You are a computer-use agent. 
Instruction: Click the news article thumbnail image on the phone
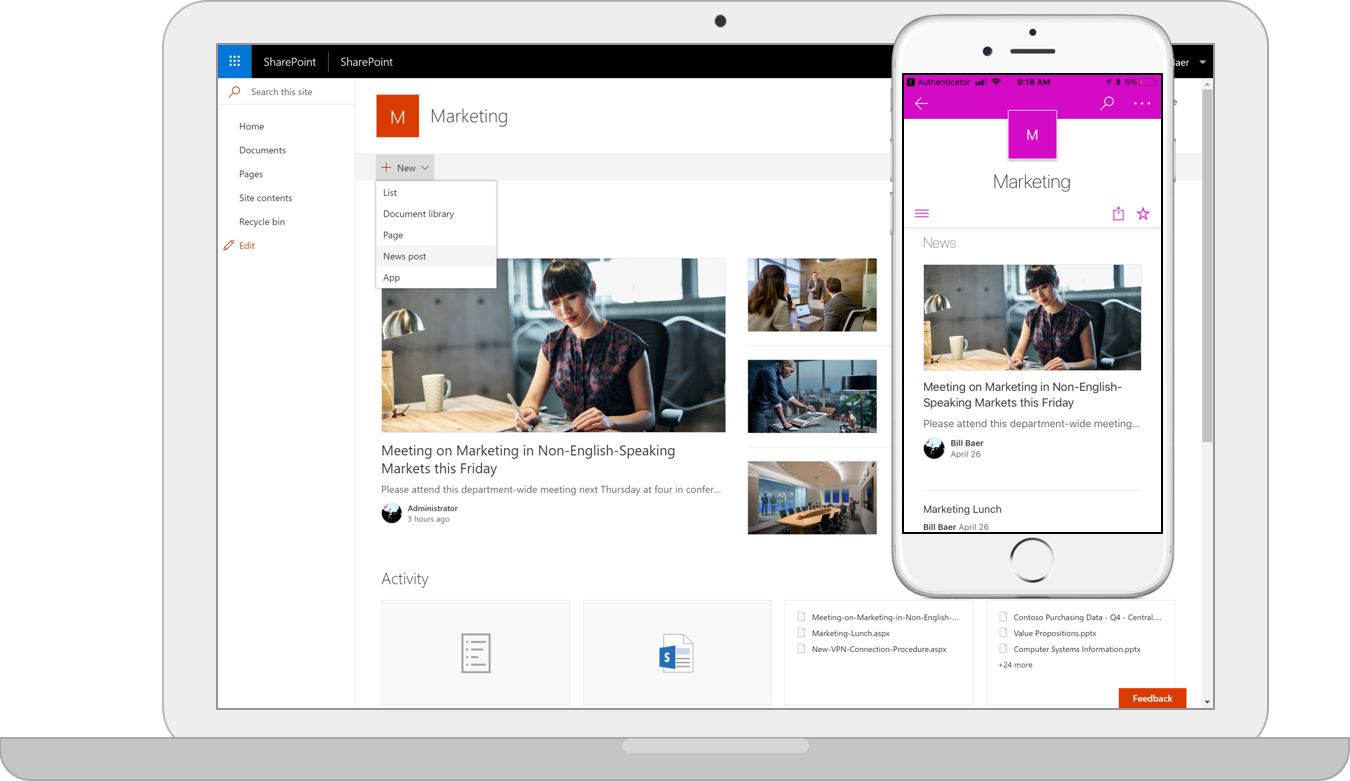click(1032, 317)
